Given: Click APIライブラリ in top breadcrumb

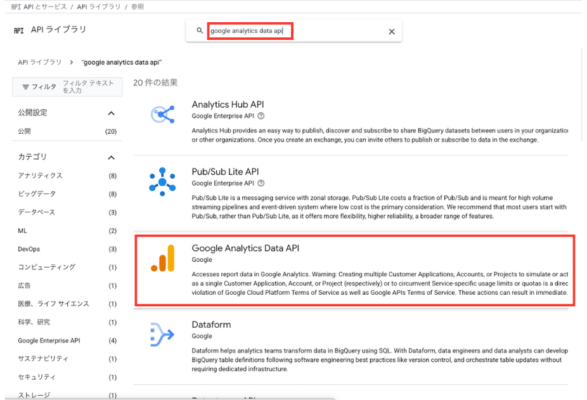Looking at the screenshot, I should point(99,7).
